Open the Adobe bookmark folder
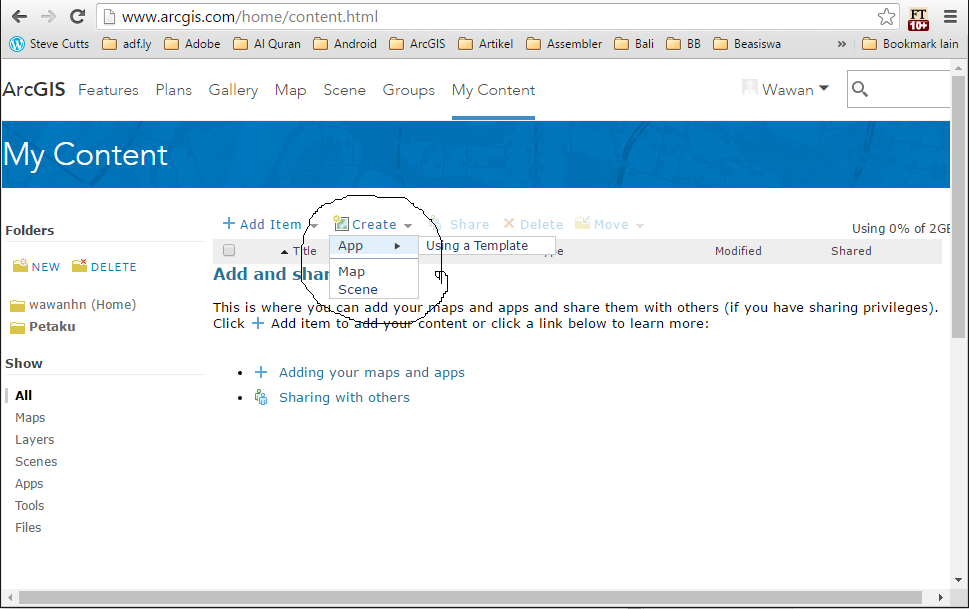 point(192,44)
